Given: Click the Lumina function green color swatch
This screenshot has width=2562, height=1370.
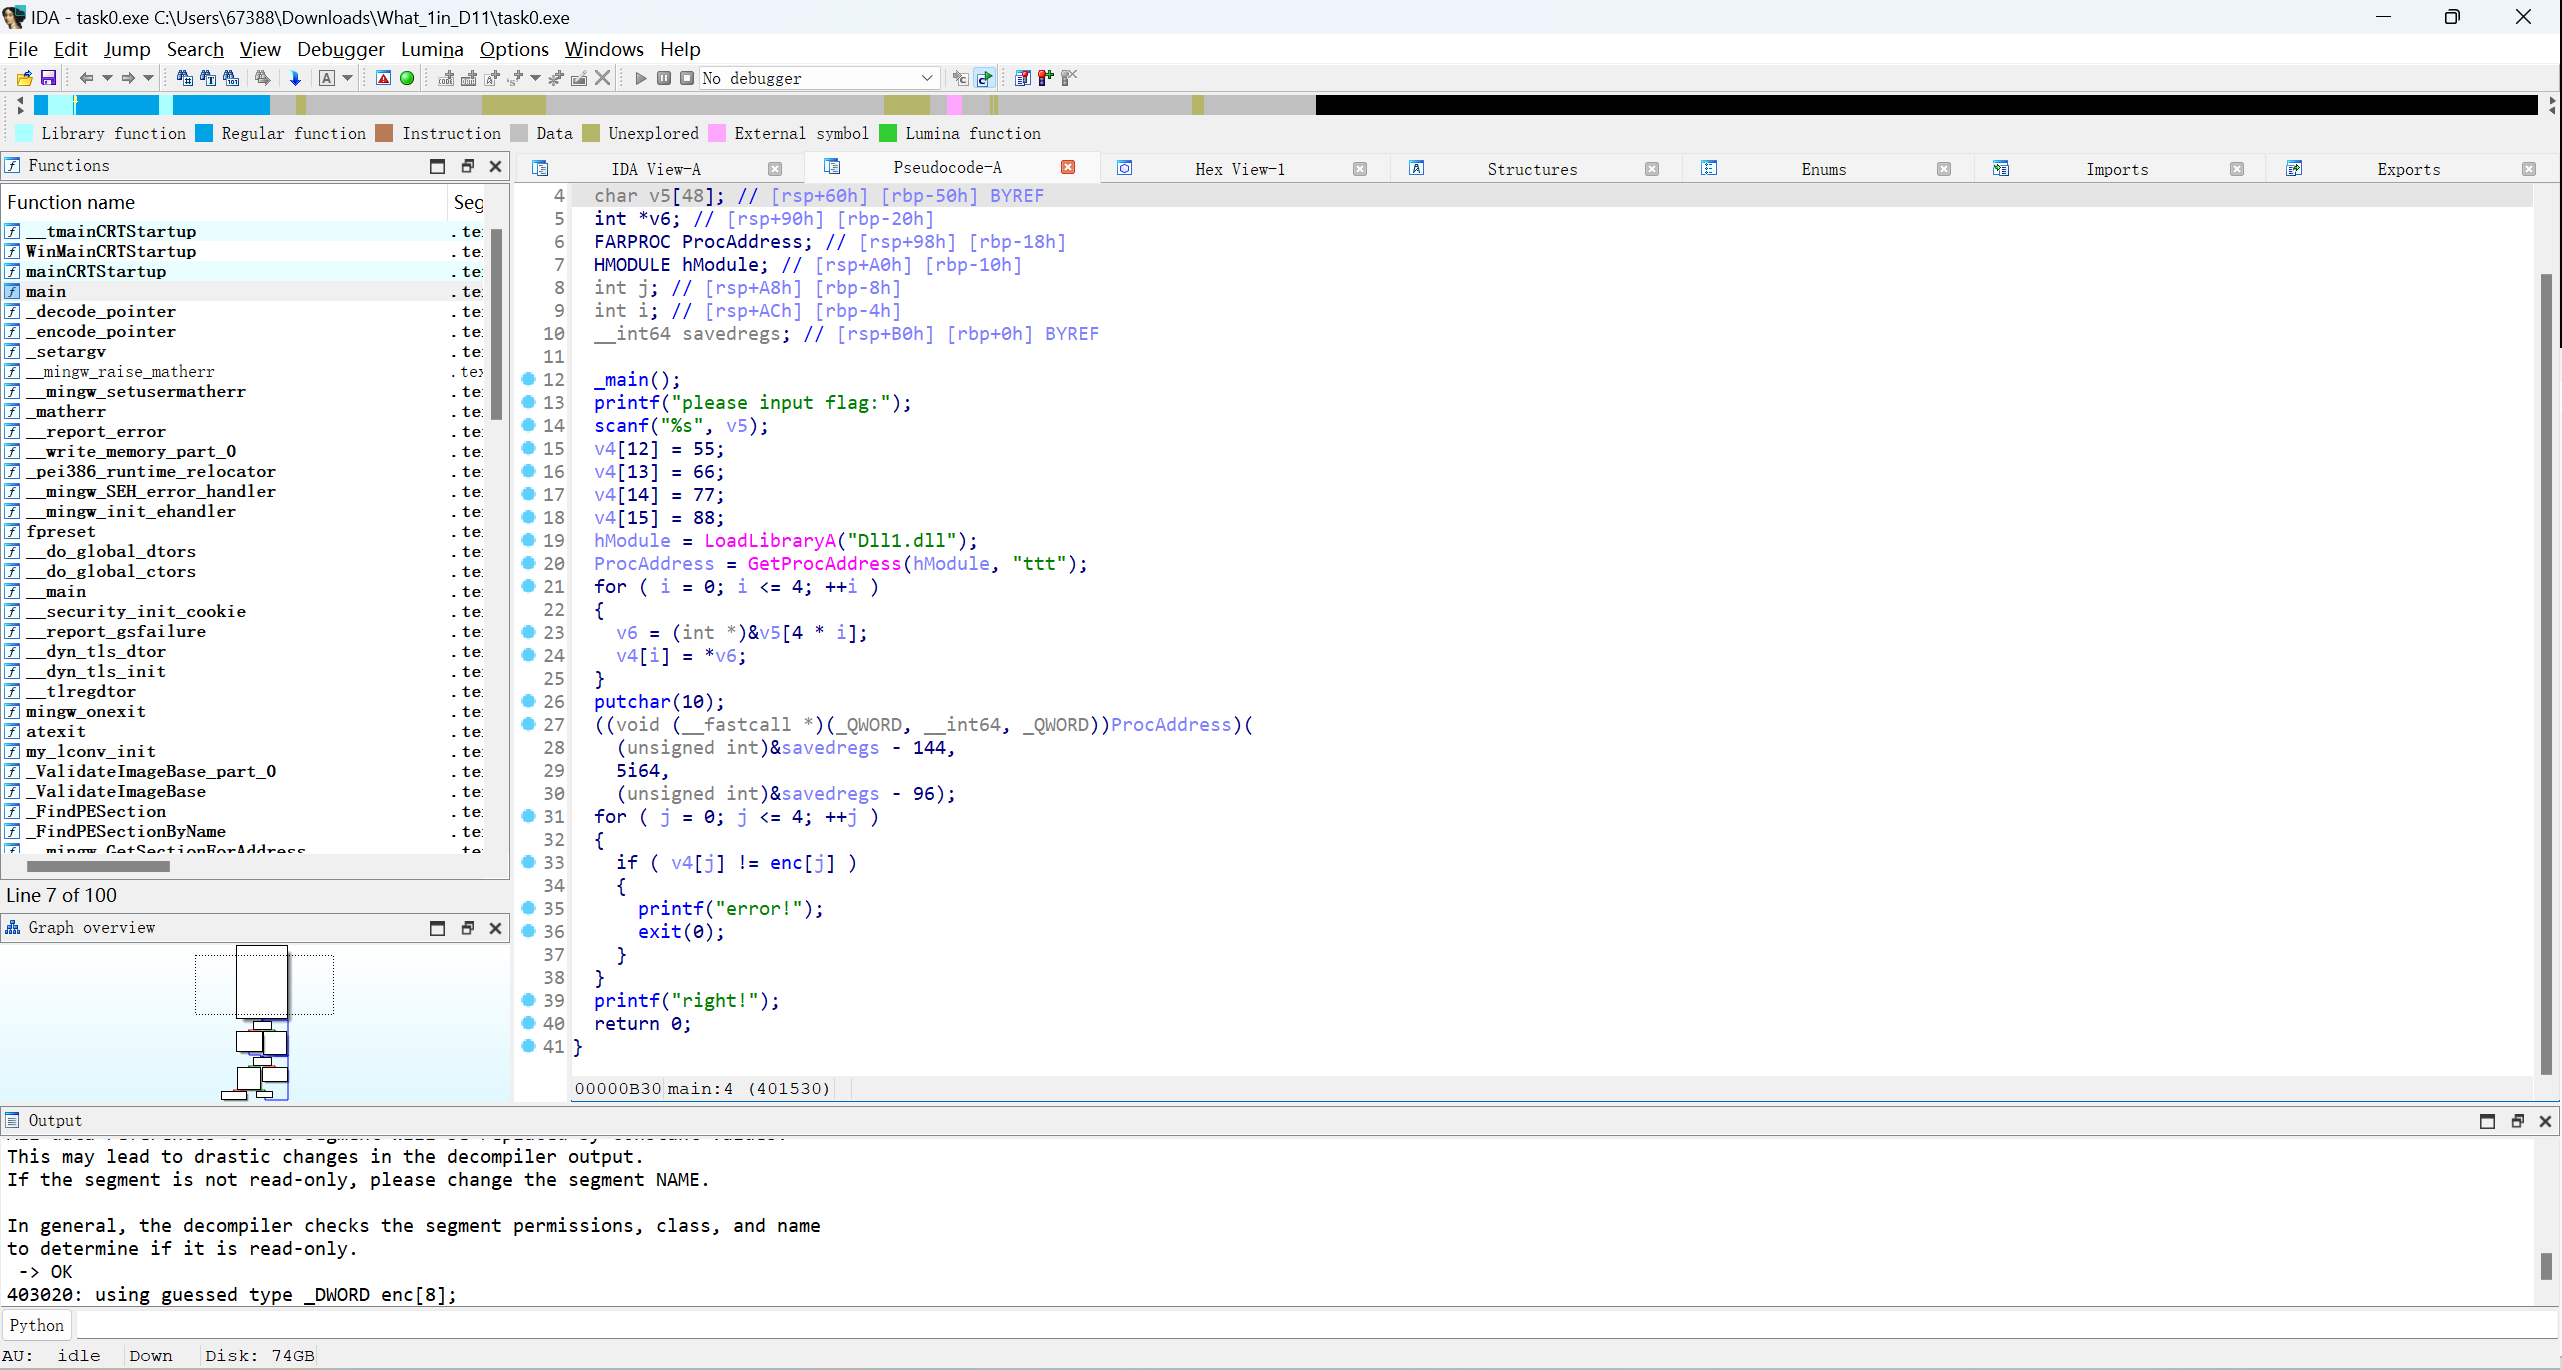Looking at the screenshot, I should point(888,133).
